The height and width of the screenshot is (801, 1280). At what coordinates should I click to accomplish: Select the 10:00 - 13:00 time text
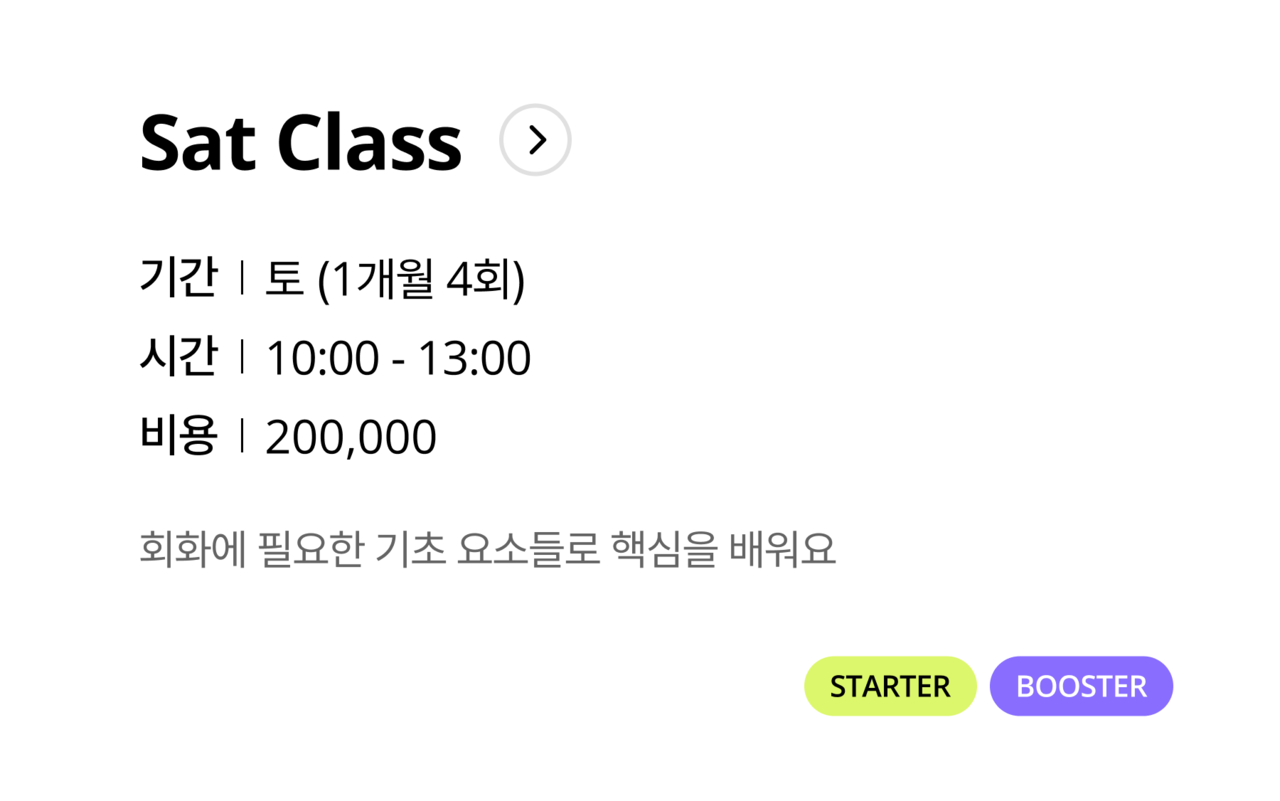click(398, 359)
